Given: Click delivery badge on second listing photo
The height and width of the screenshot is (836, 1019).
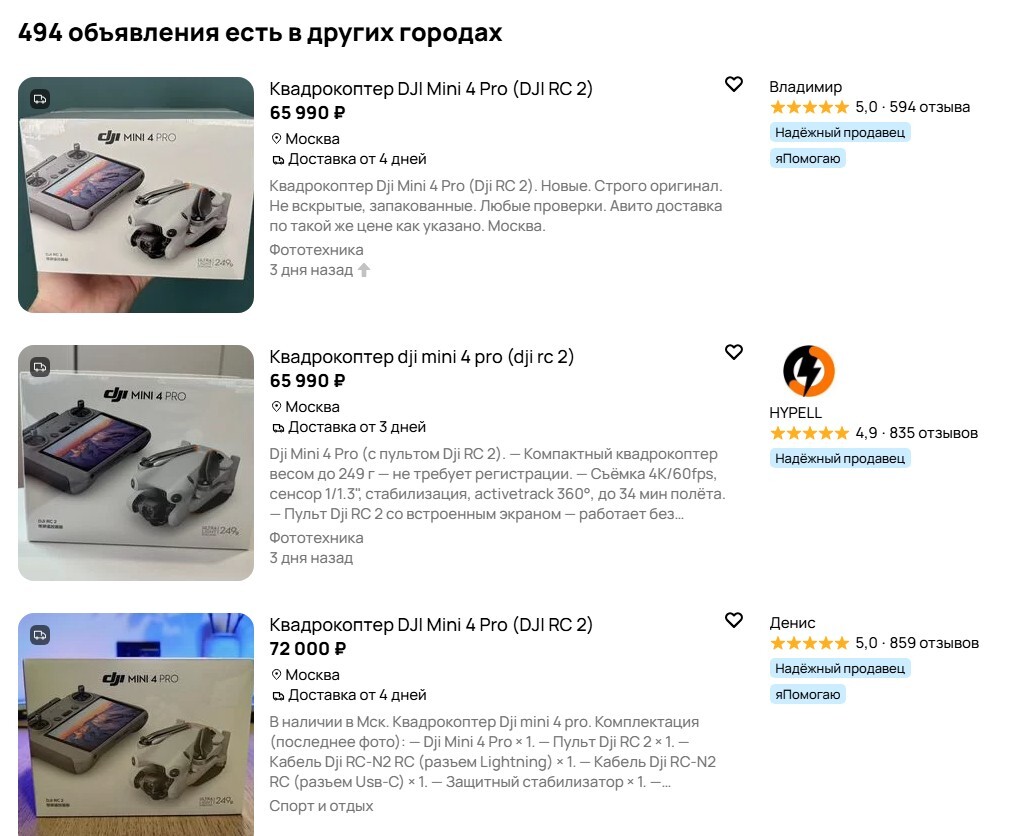Looking at the screenshot, I should [40, 367].
